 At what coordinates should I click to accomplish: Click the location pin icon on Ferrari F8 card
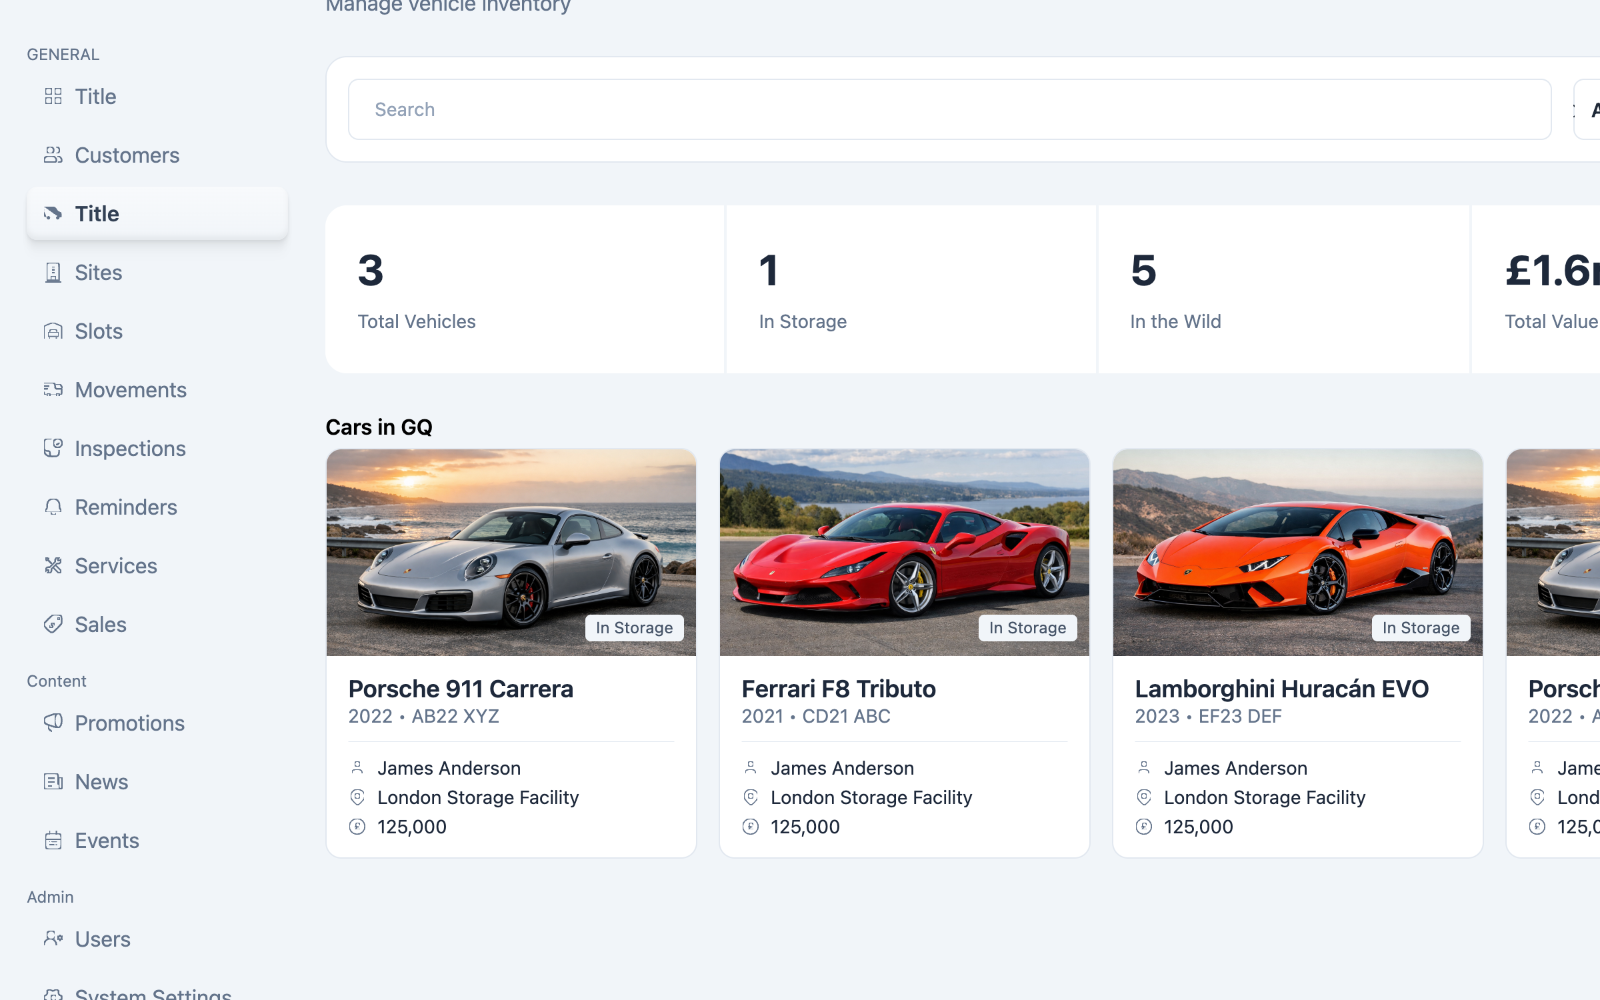click(x=750, y=797)
